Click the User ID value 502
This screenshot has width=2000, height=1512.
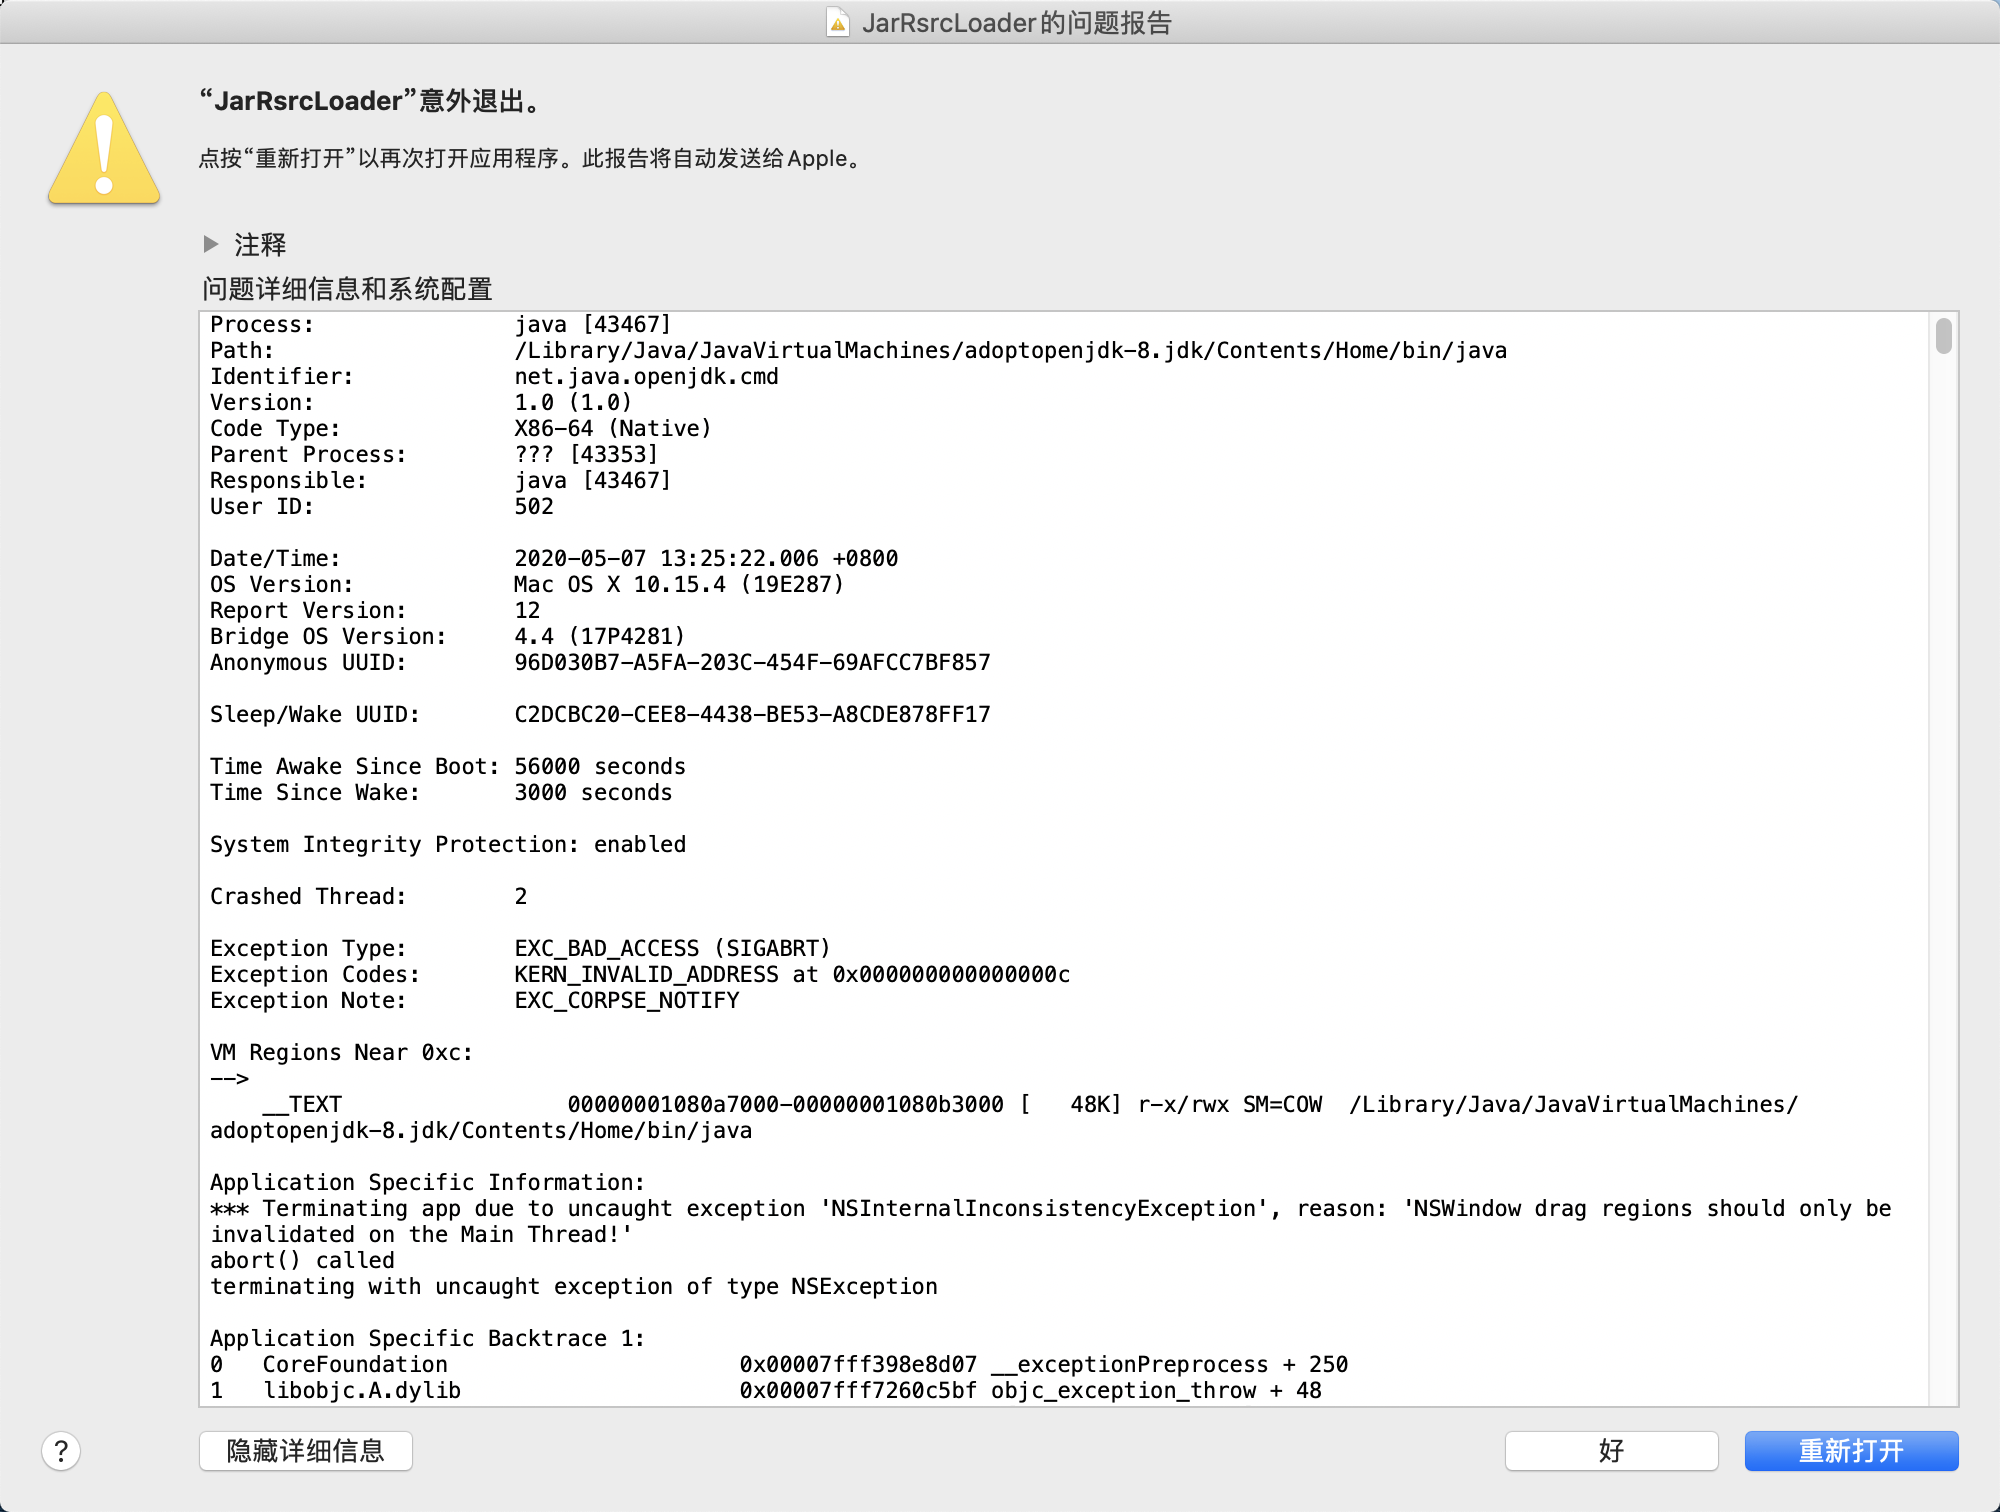[534, 506]
